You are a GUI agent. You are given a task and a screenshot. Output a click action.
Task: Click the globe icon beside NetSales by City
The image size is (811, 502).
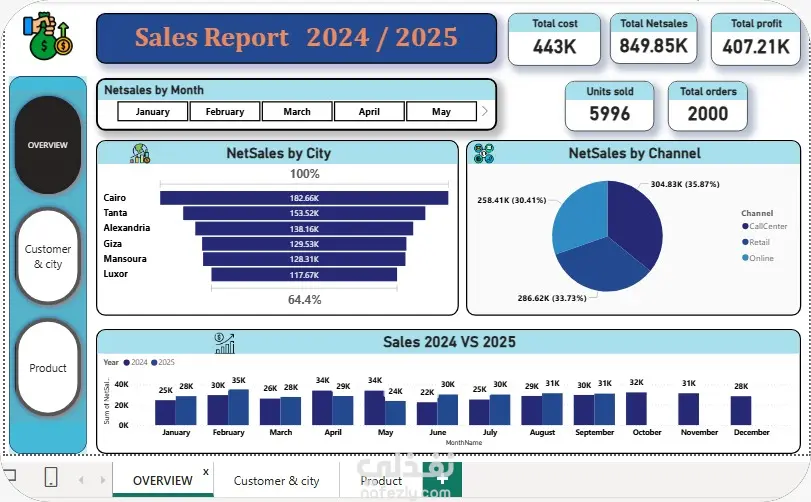[140, 154]
